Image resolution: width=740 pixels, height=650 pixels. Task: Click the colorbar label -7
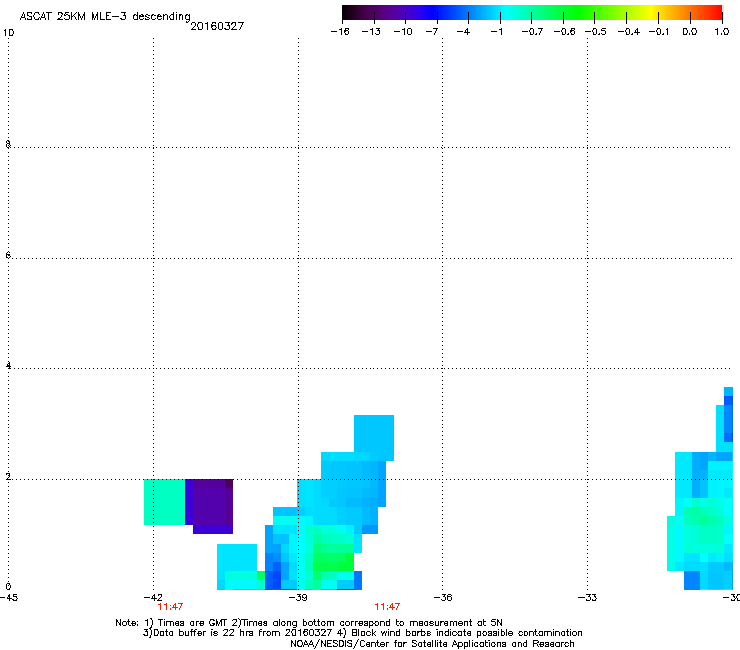point(432,32)
